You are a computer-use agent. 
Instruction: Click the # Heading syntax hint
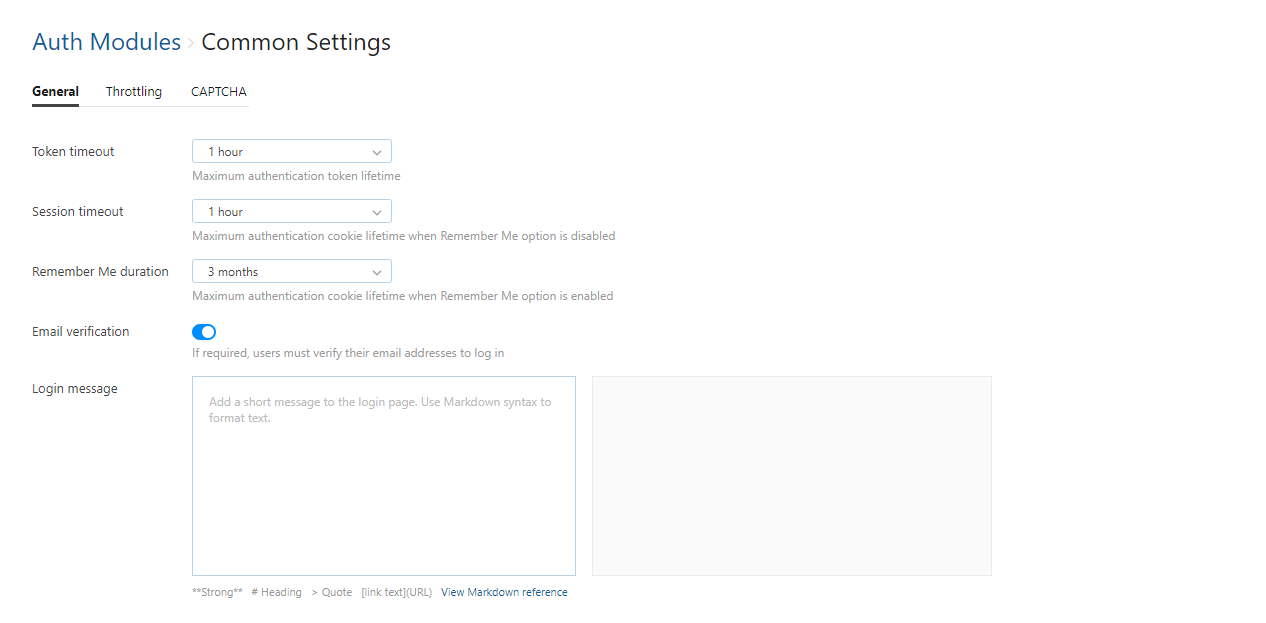(x=276, y=592)
